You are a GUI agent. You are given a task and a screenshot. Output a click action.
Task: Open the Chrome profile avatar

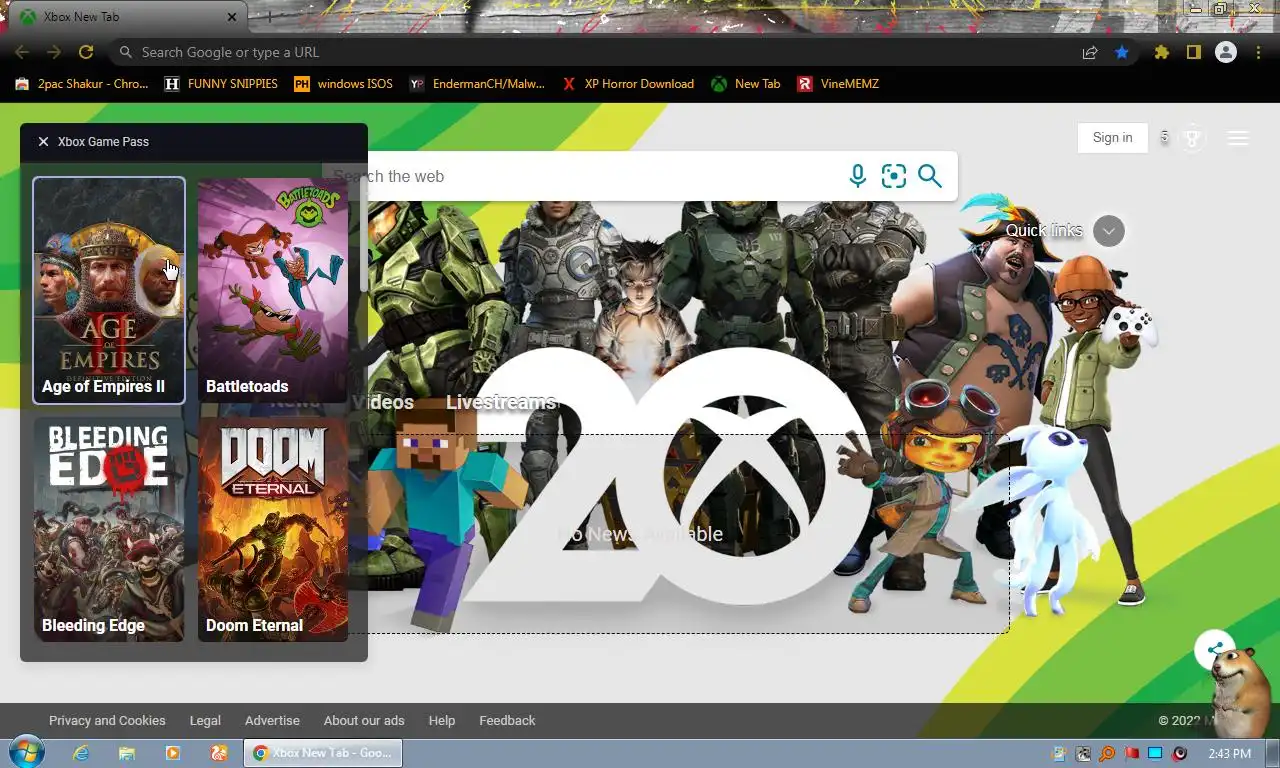(x=1225, y=52)
